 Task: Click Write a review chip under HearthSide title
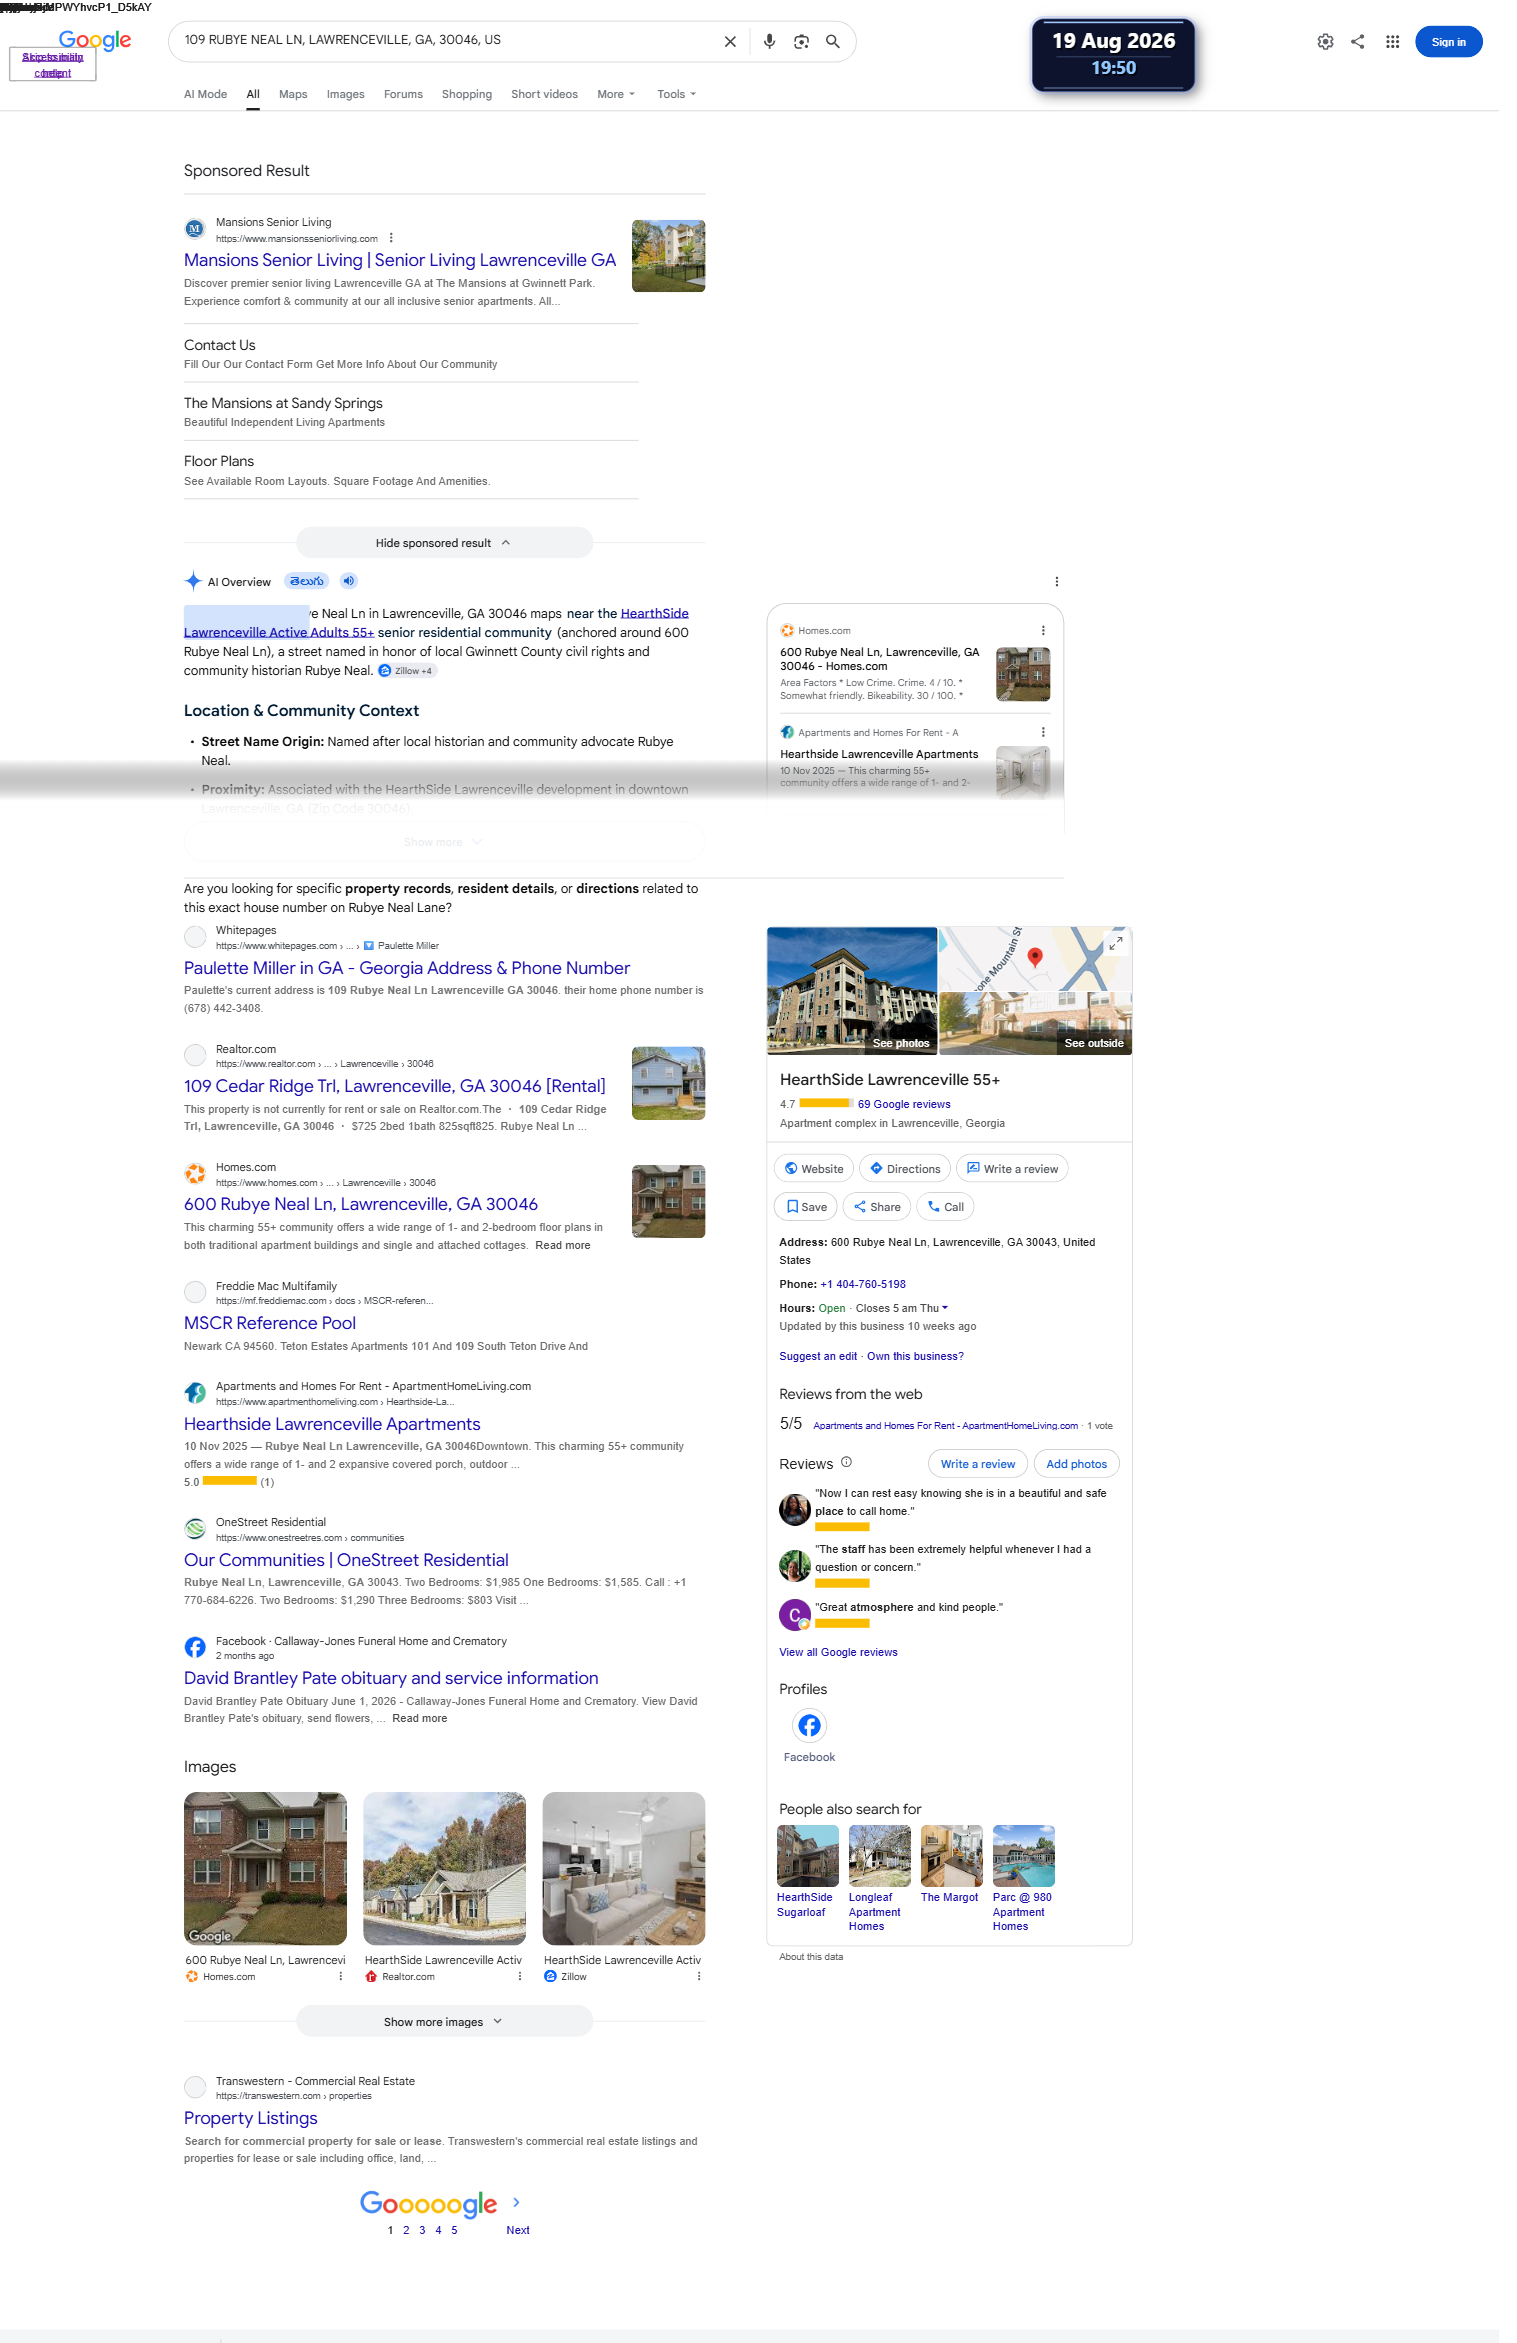coord(1012,1168)
